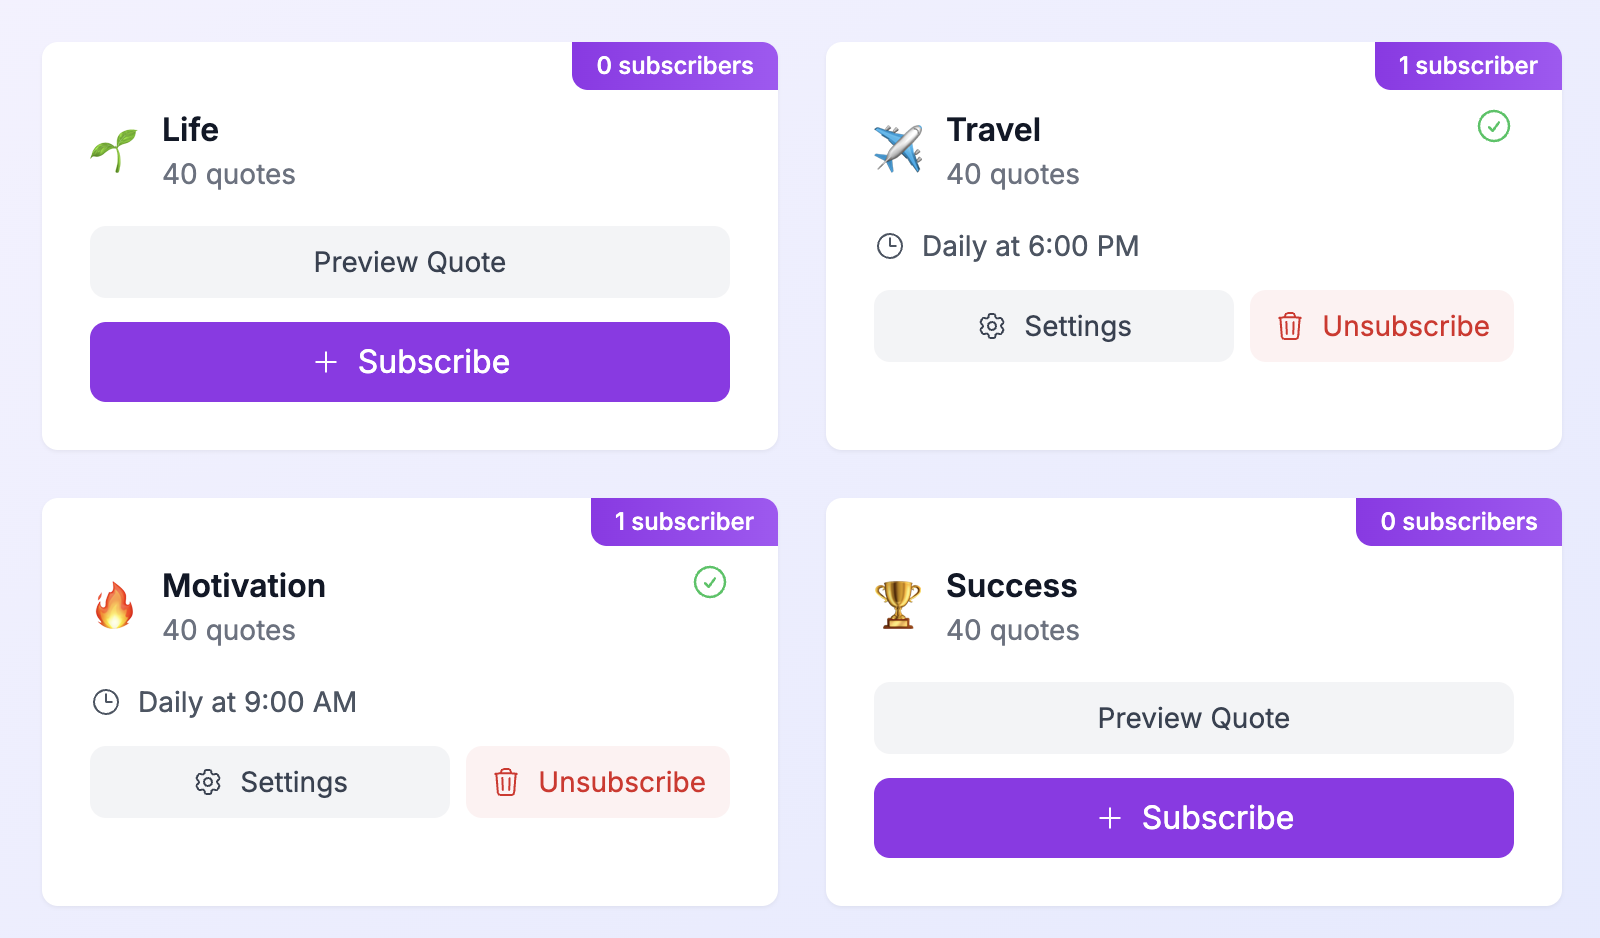Viewport: 1600px width, 938px height.
Task: Click the Life seedling emoji icon
Action: [114, 150]
